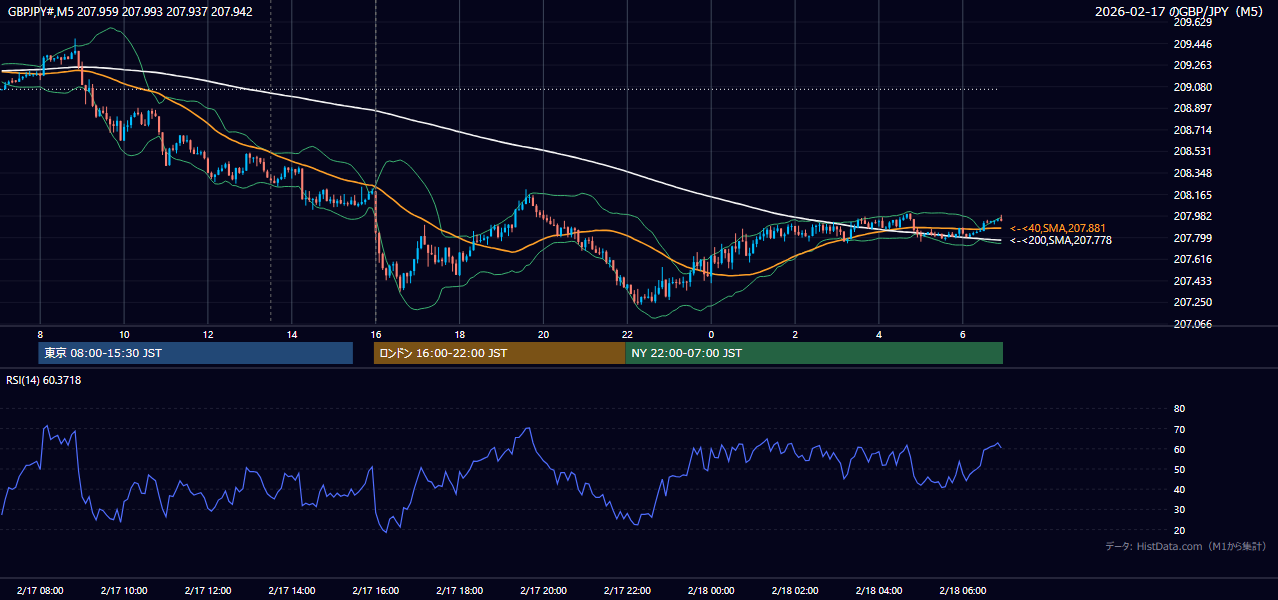Click the 207.982 price axis label
The image size is (1278, 600).
click(x=1192, y=216)
